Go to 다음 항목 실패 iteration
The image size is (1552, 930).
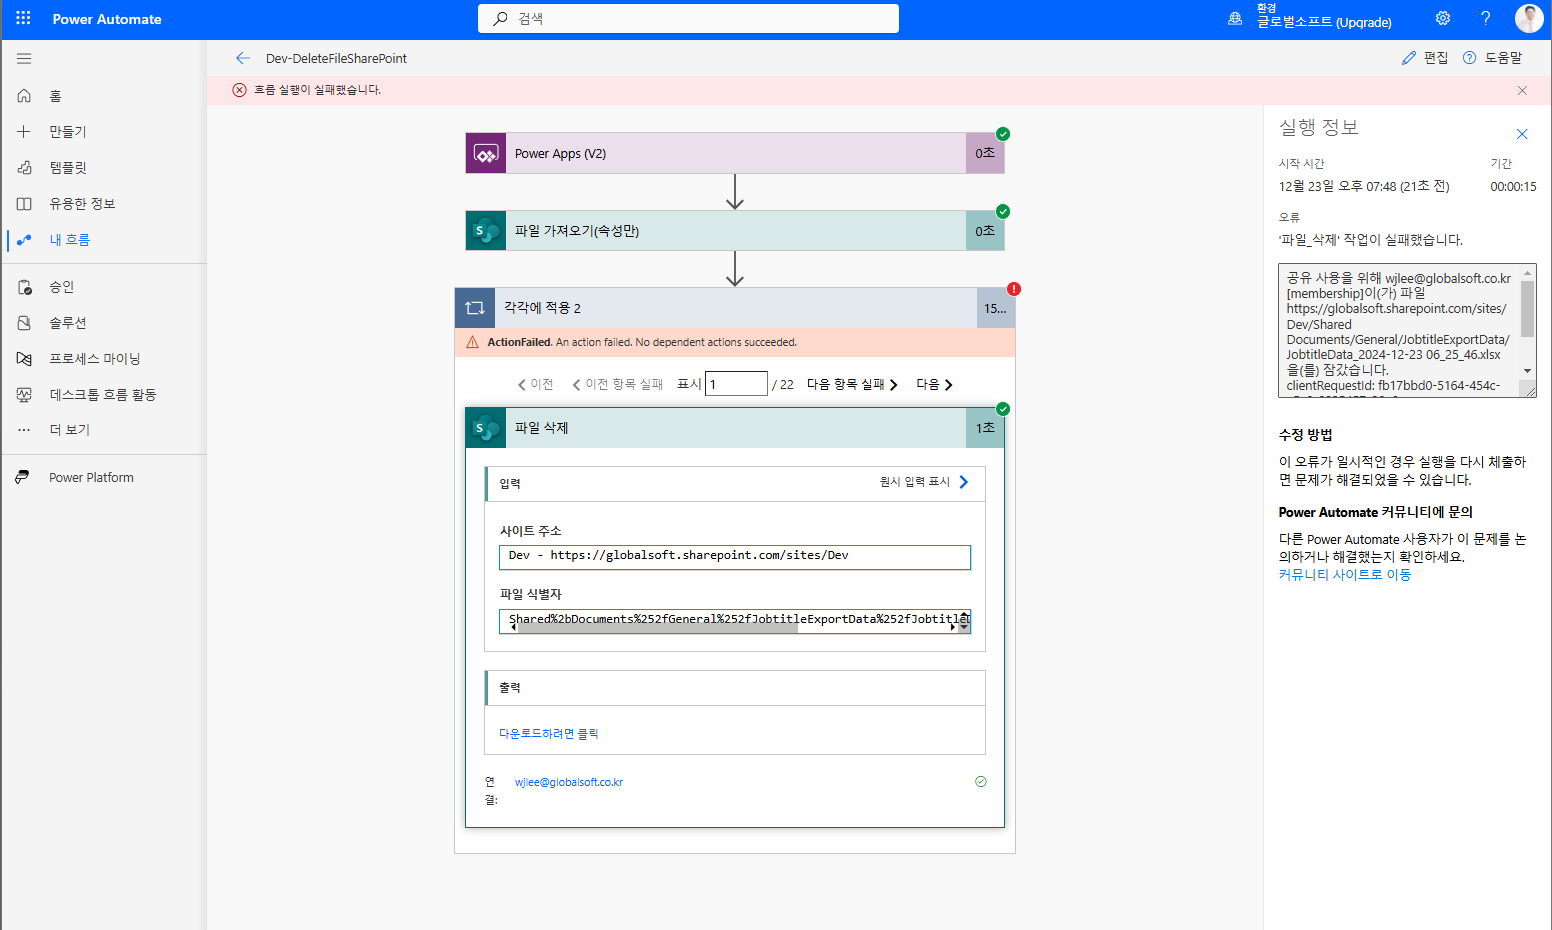(853, 385)
